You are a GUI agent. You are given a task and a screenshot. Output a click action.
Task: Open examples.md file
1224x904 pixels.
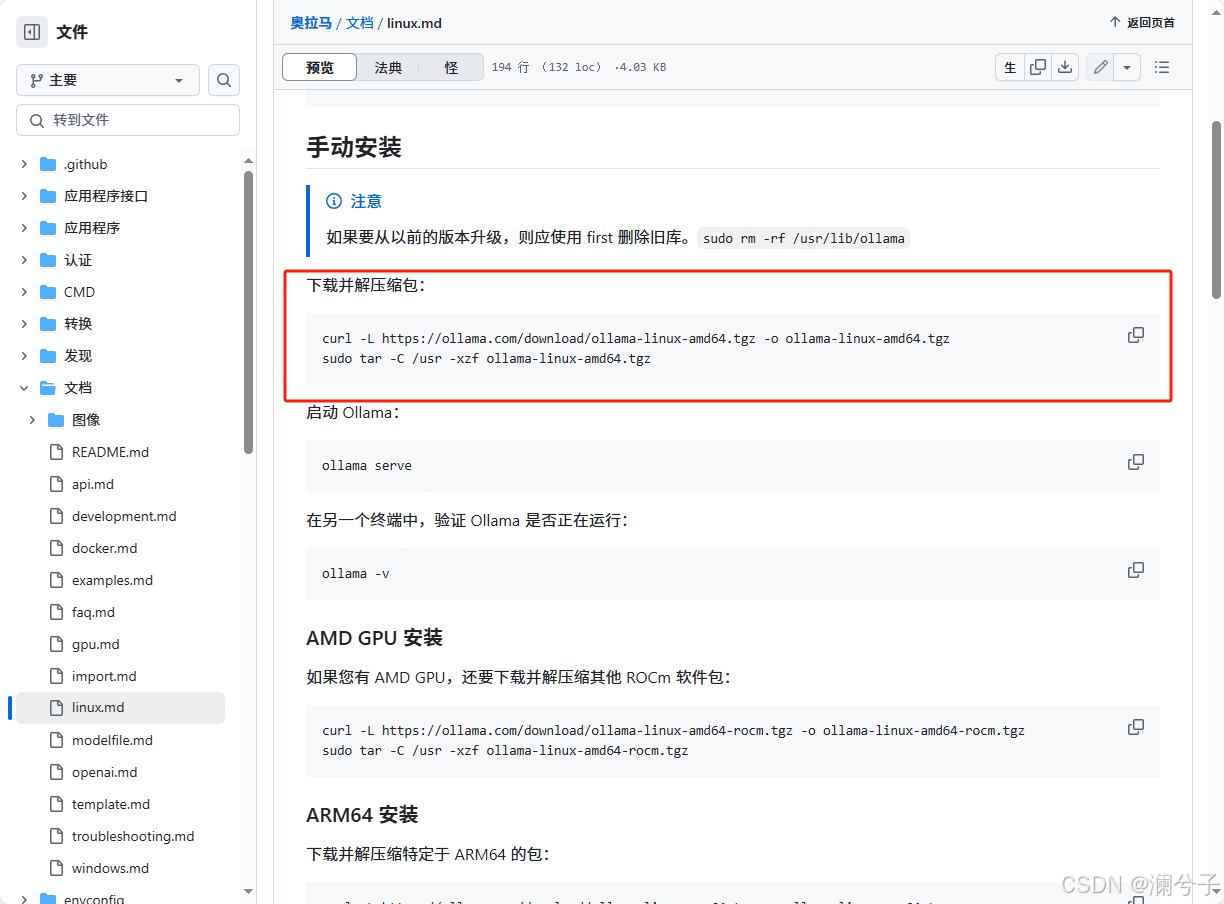112,580
